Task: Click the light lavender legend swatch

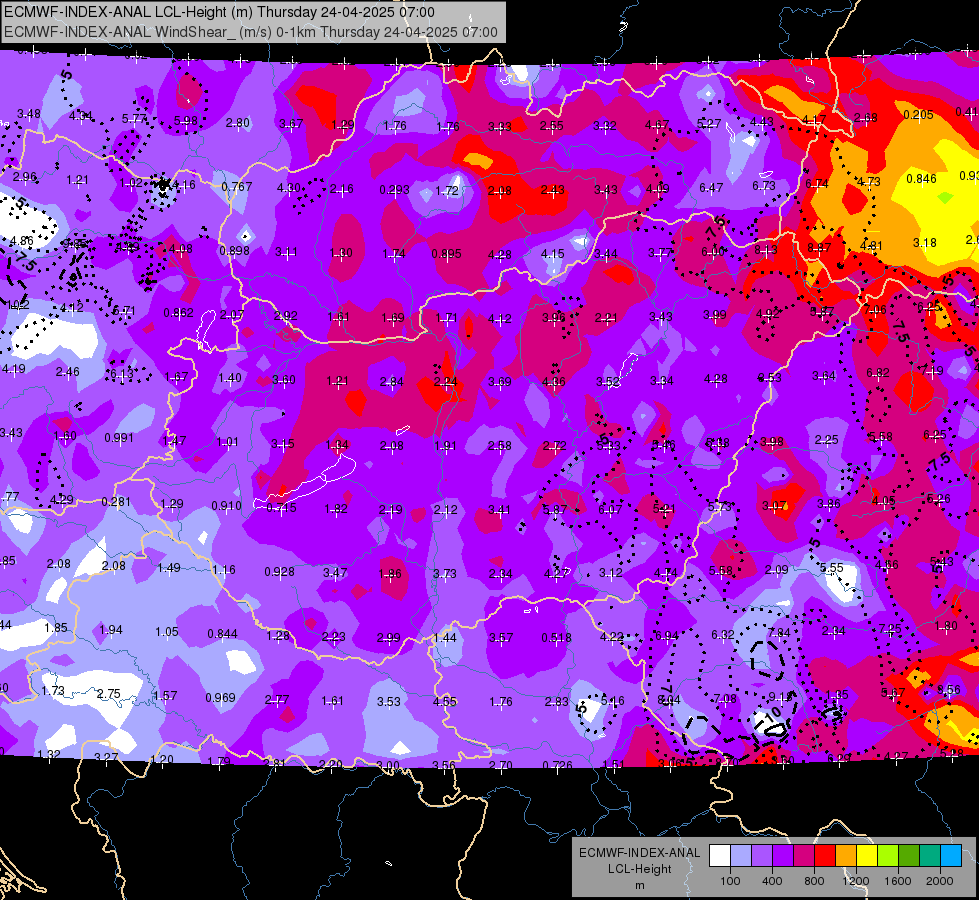Action: [741, 856]
